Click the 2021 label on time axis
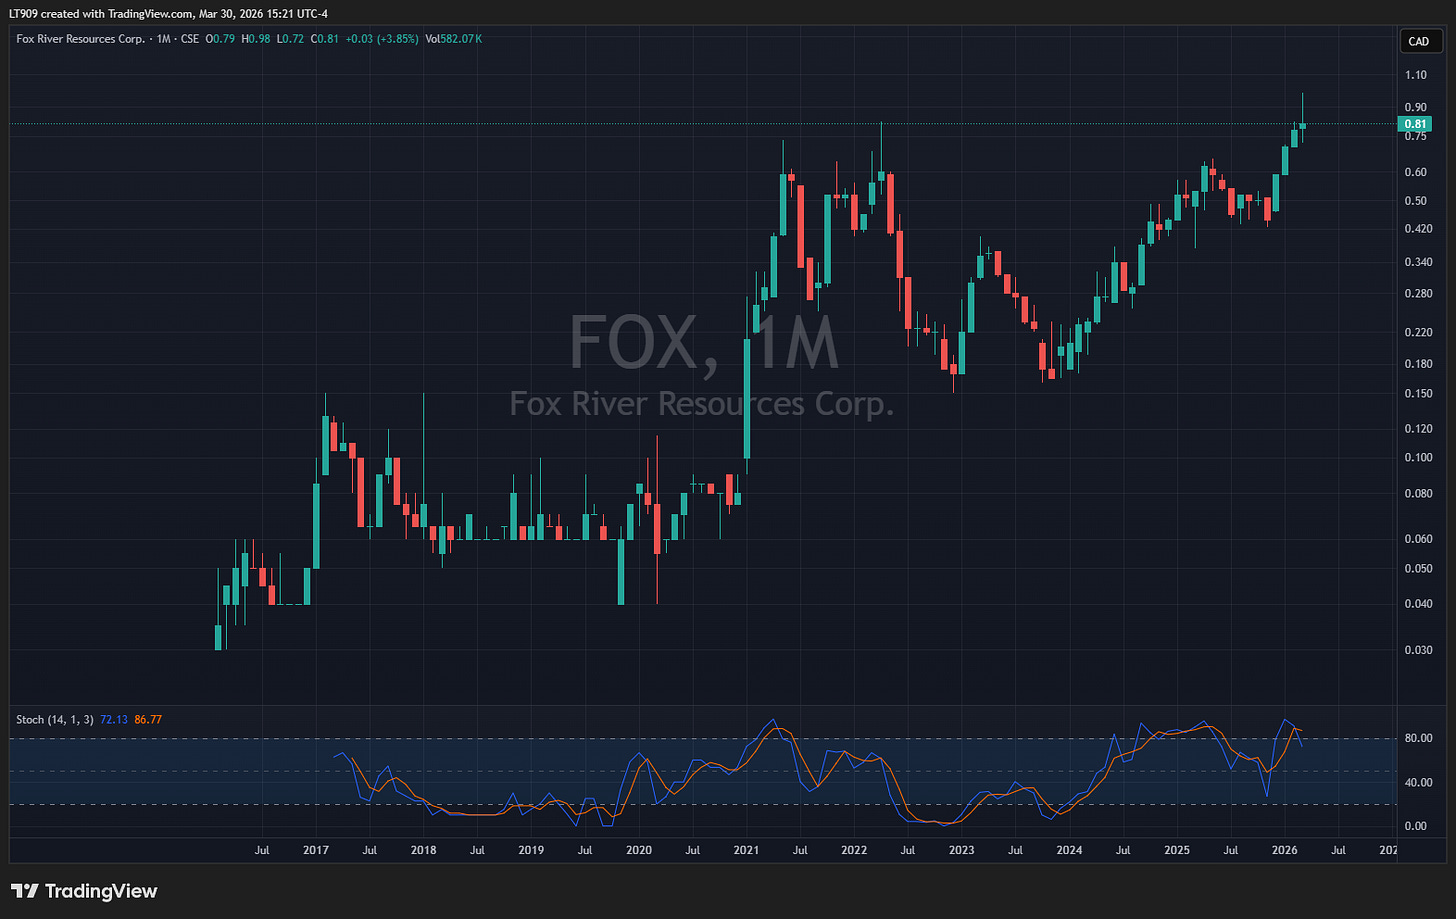 [x=746, y=851]
